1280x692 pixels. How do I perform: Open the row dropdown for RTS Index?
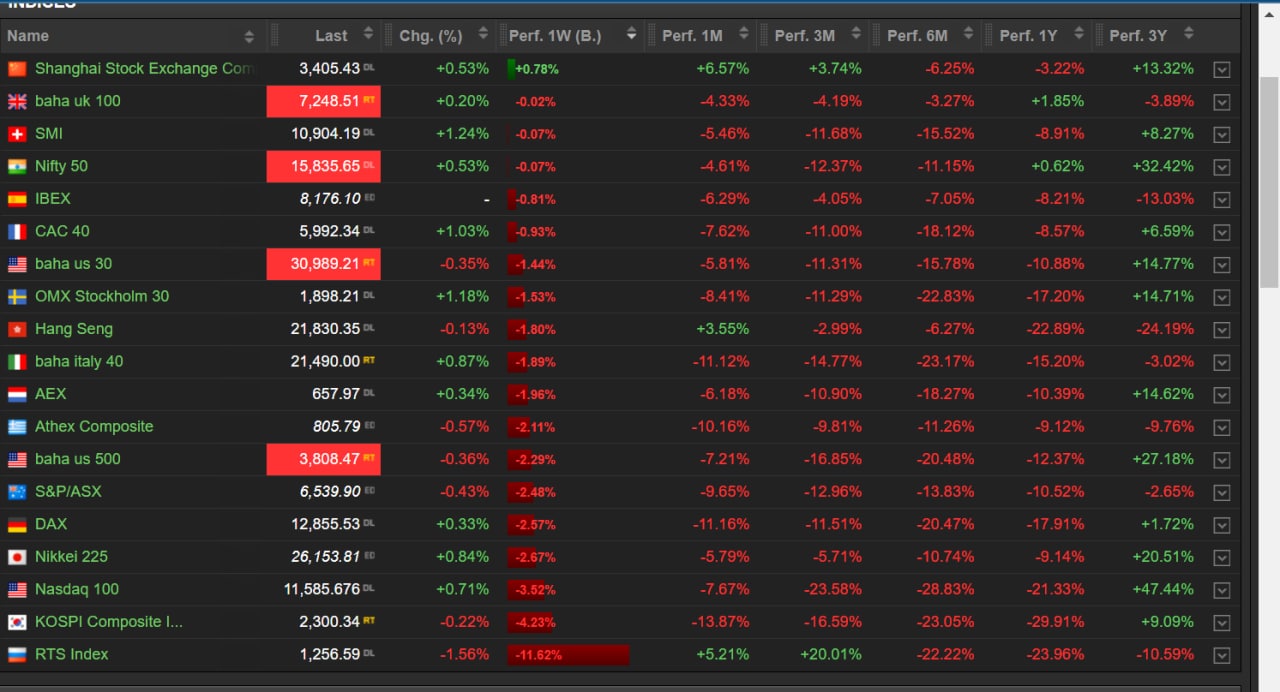1221,655
